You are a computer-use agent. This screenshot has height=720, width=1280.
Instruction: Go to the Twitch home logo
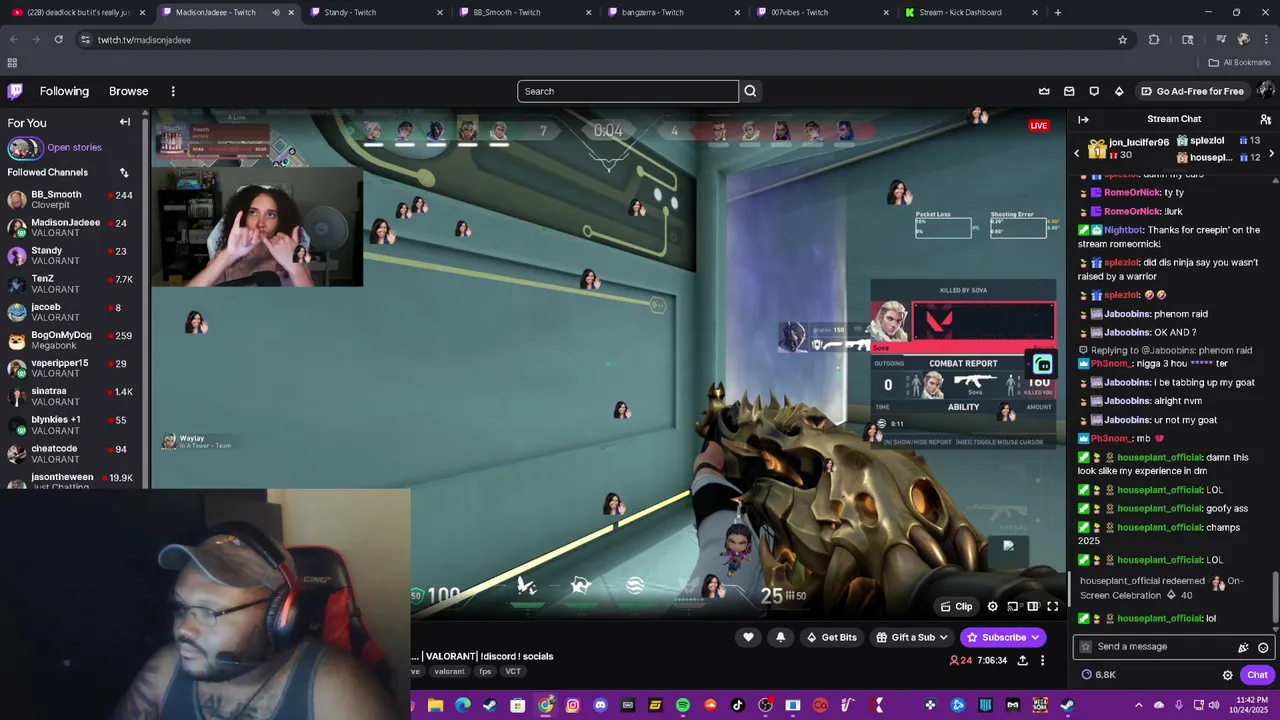pos(15,91)
